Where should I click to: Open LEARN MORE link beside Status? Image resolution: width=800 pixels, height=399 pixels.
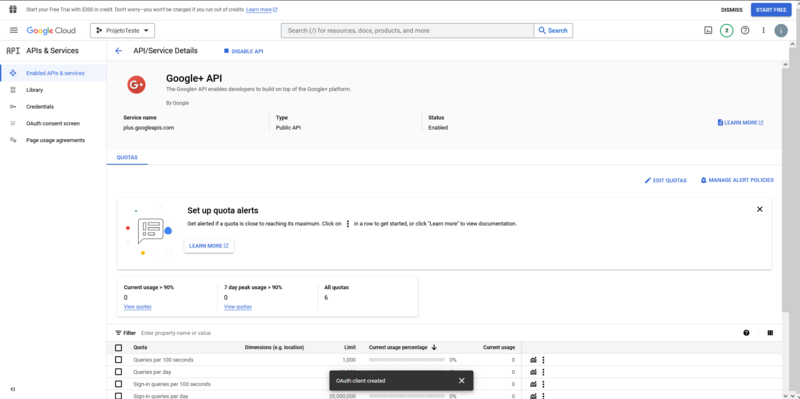click(740, 123)
